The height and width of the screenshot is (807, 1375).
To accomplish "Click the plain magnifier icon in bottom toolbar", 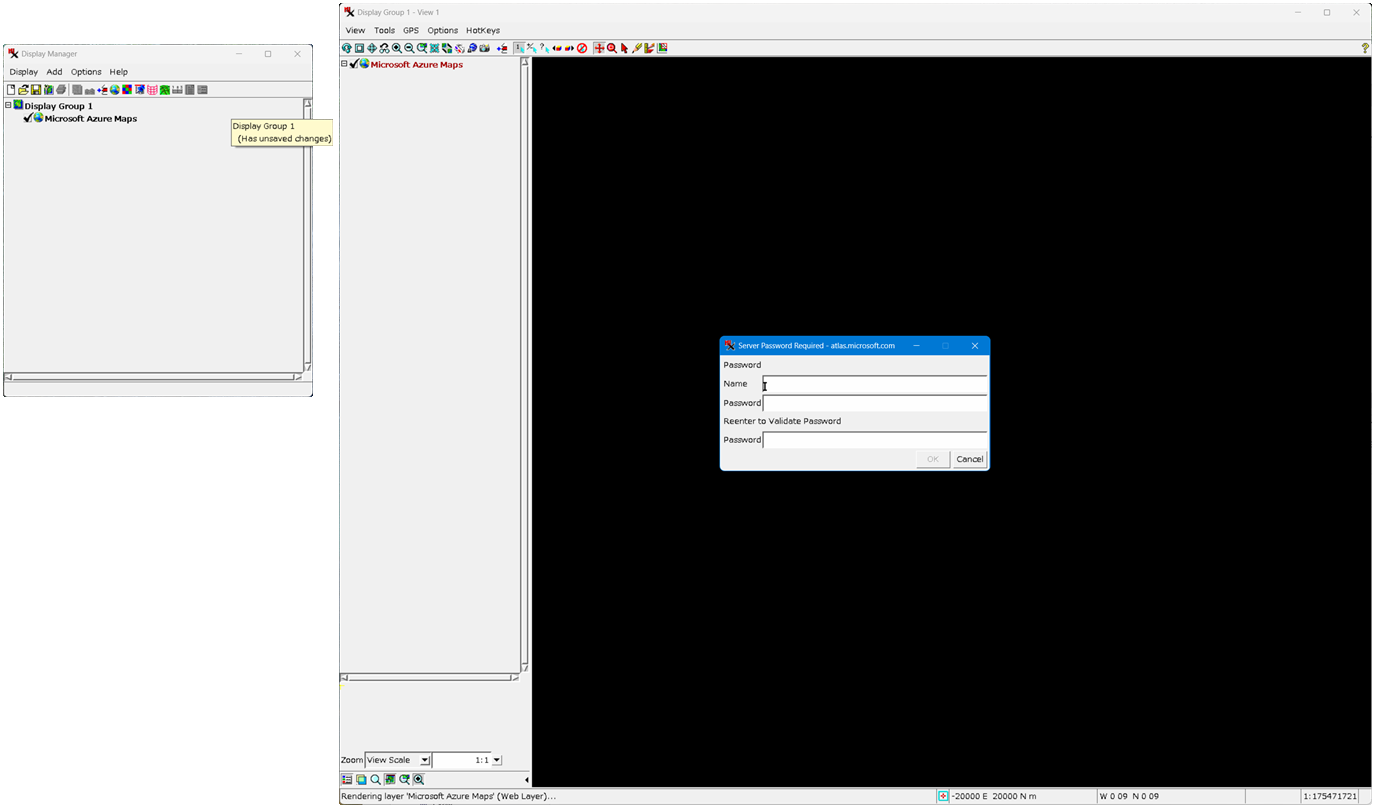I will 375,779.
